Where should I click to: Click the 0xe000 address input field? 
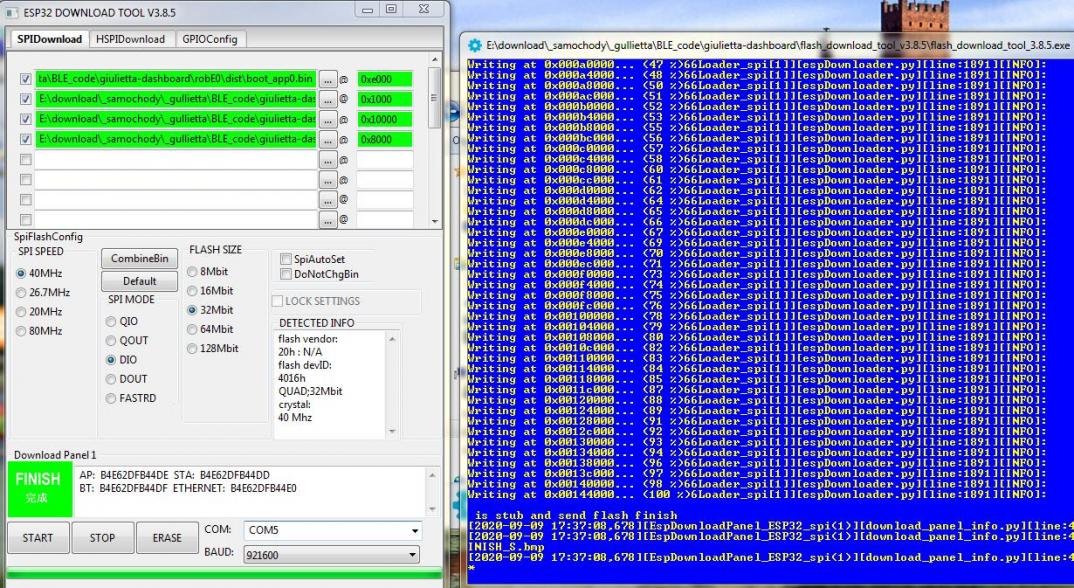click(384, 79)
